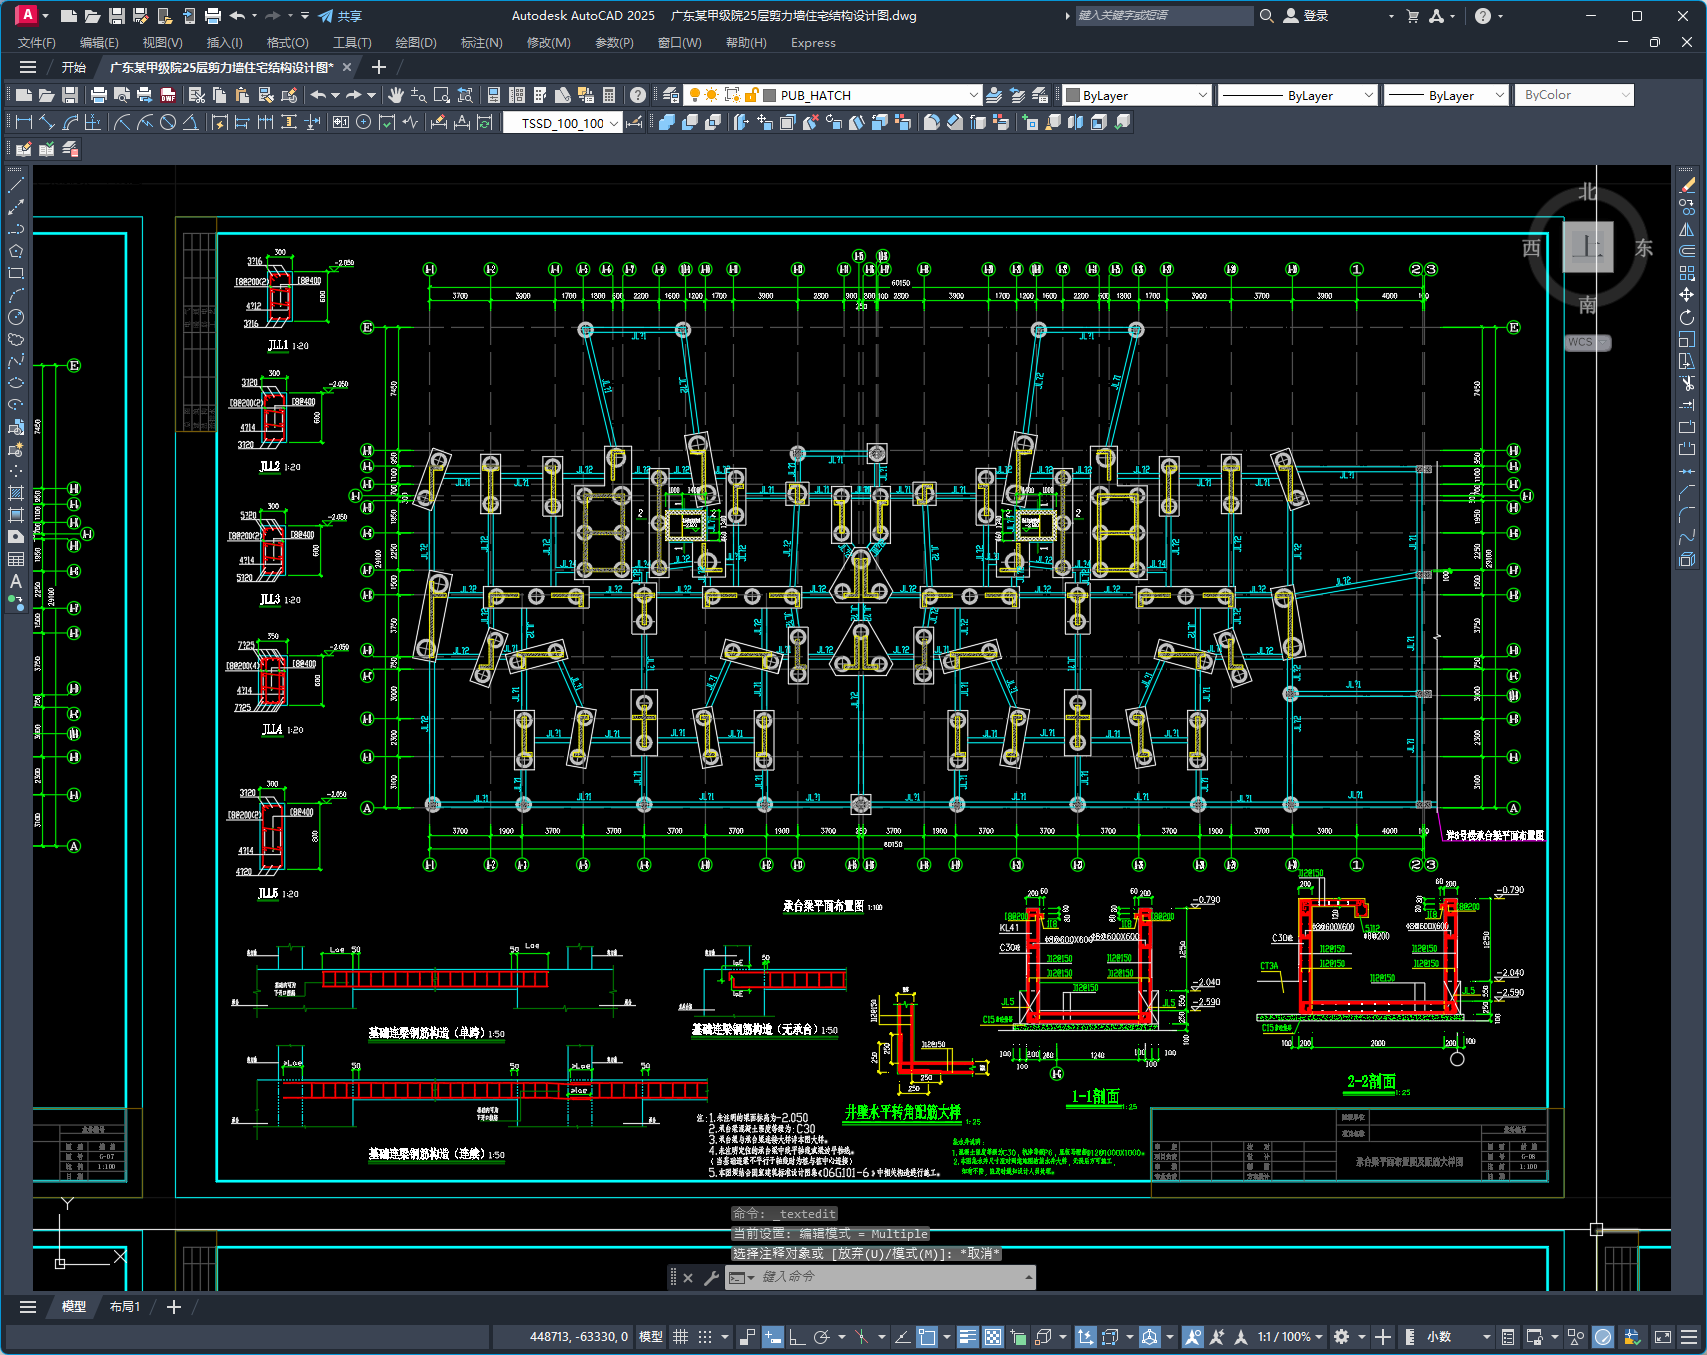Open the 文件(F) menu
Image resolution: width=1707 pixels, height=1355 pixels.
[37, 43]
